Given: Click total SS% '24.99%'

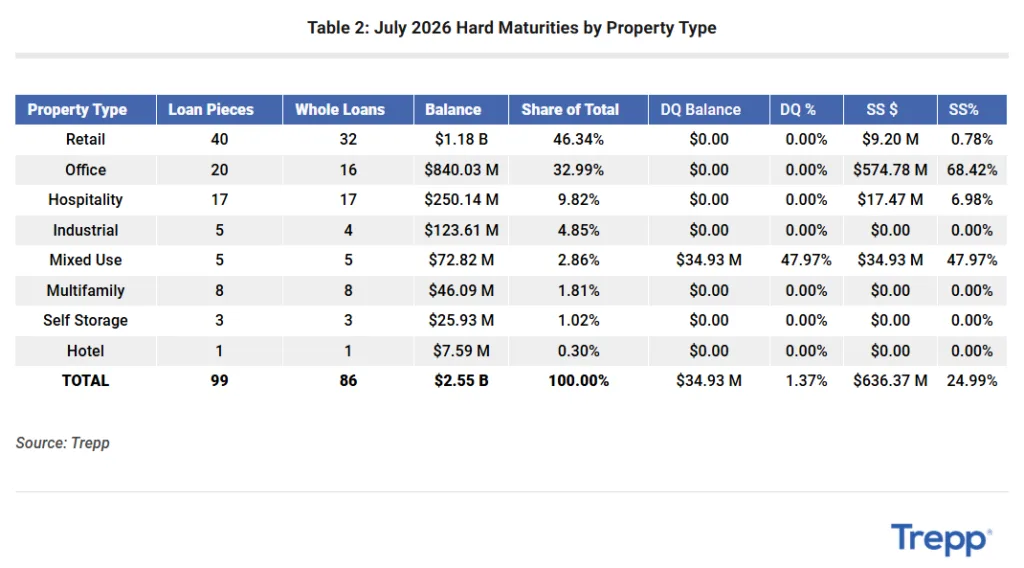Looking at the screenshot, I should [x=972, y=381].
